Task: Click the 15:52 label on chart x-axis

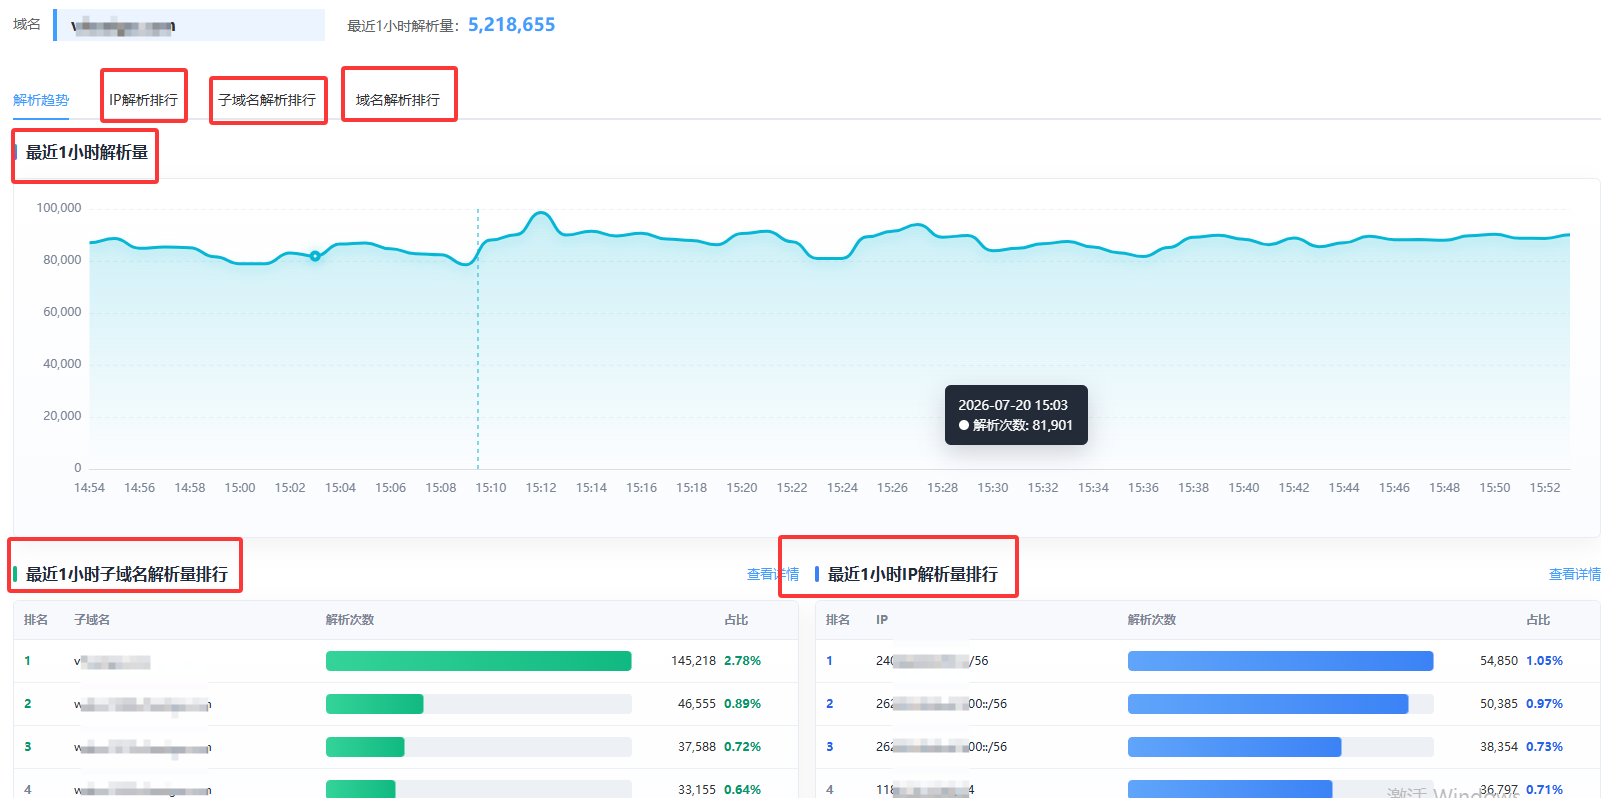Action: pyautogui.click(x=1545, y=488)
